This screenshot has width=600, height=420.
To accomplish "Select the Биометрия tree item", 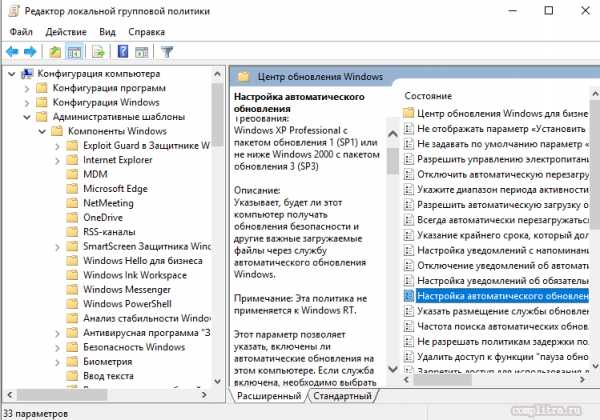I will 108,361.
